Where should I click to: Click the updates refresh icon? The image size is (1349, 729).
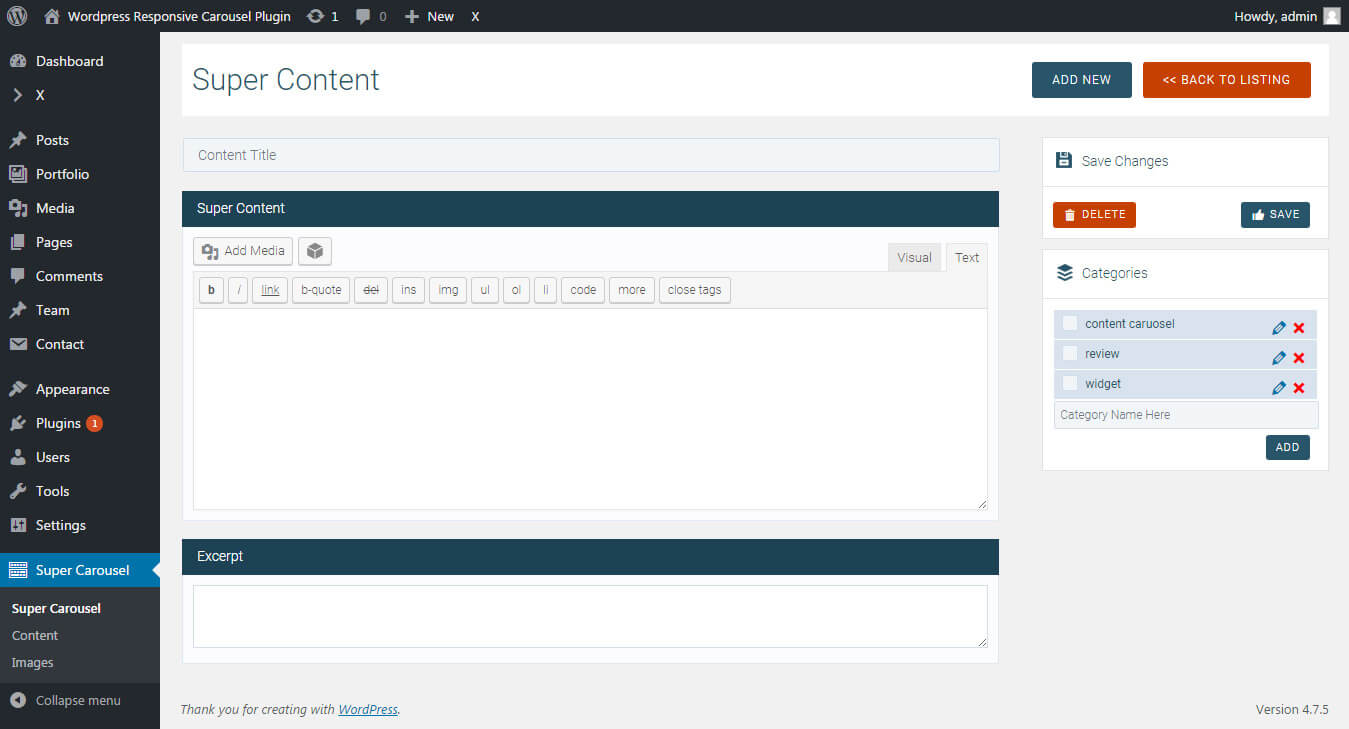click(315, 16)
